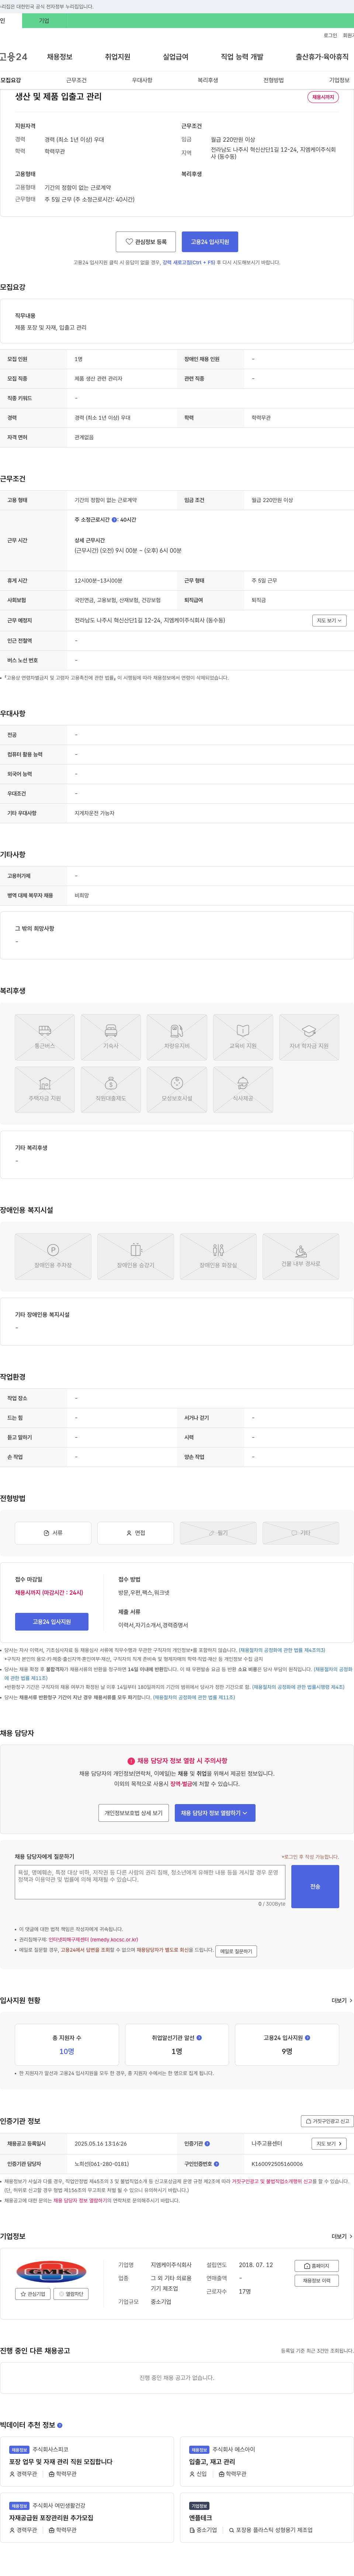
Task: Click the 장애인용 화장실 icon
Action: point(218,1256)
